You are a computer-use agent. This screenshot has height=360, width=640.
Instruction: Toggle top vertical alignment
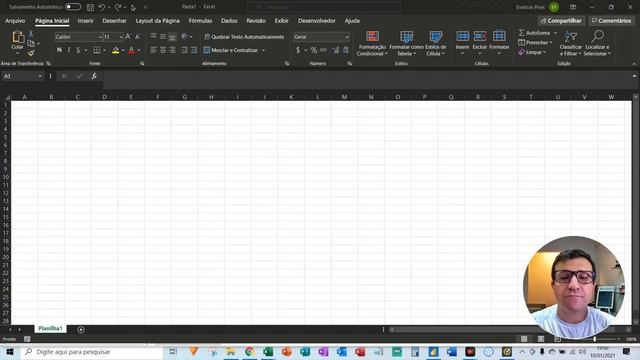(x=153, y=36)
